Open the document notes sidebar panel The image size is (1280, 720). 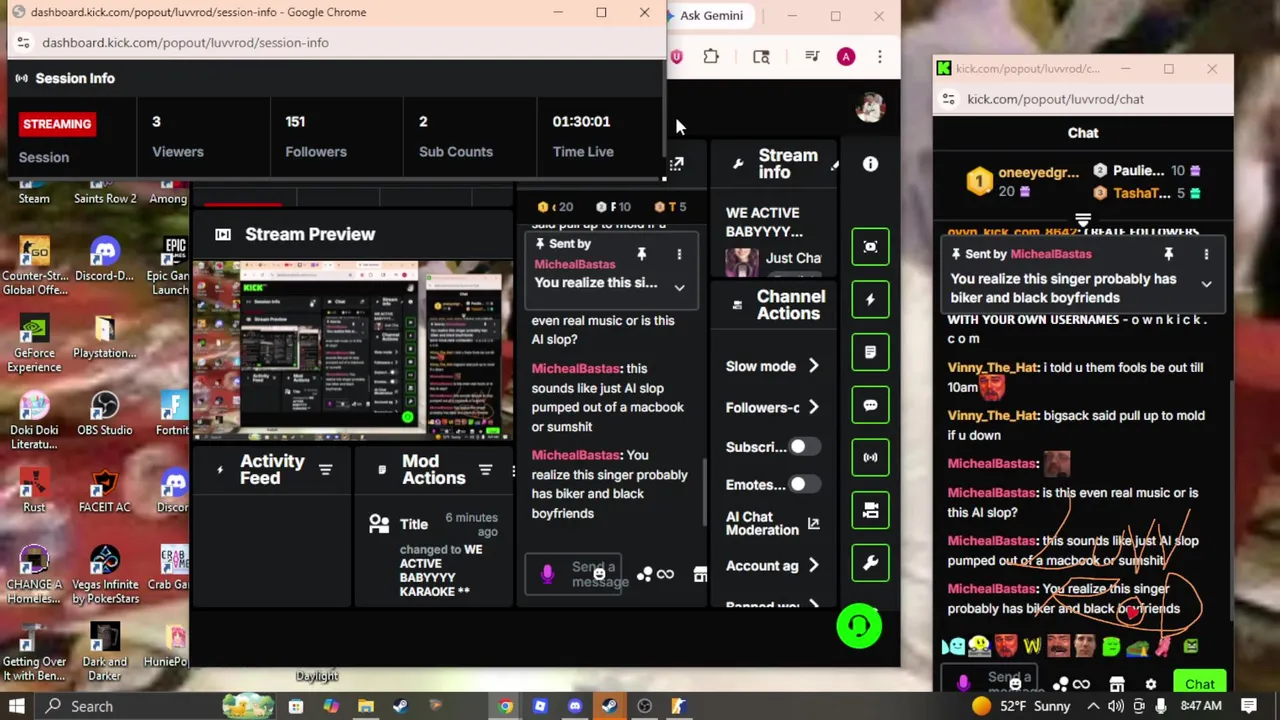coord(870,352)
